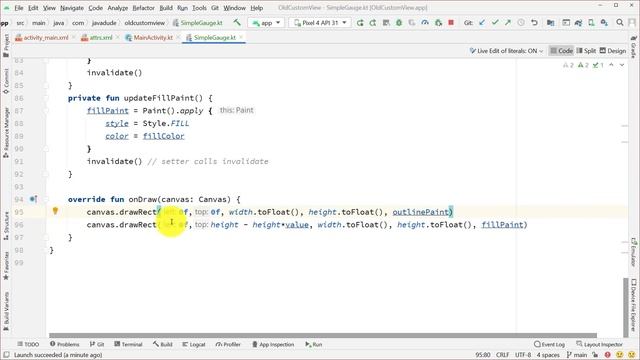
Task: Open the Build Variants side panel
Action: coord(6,311)
